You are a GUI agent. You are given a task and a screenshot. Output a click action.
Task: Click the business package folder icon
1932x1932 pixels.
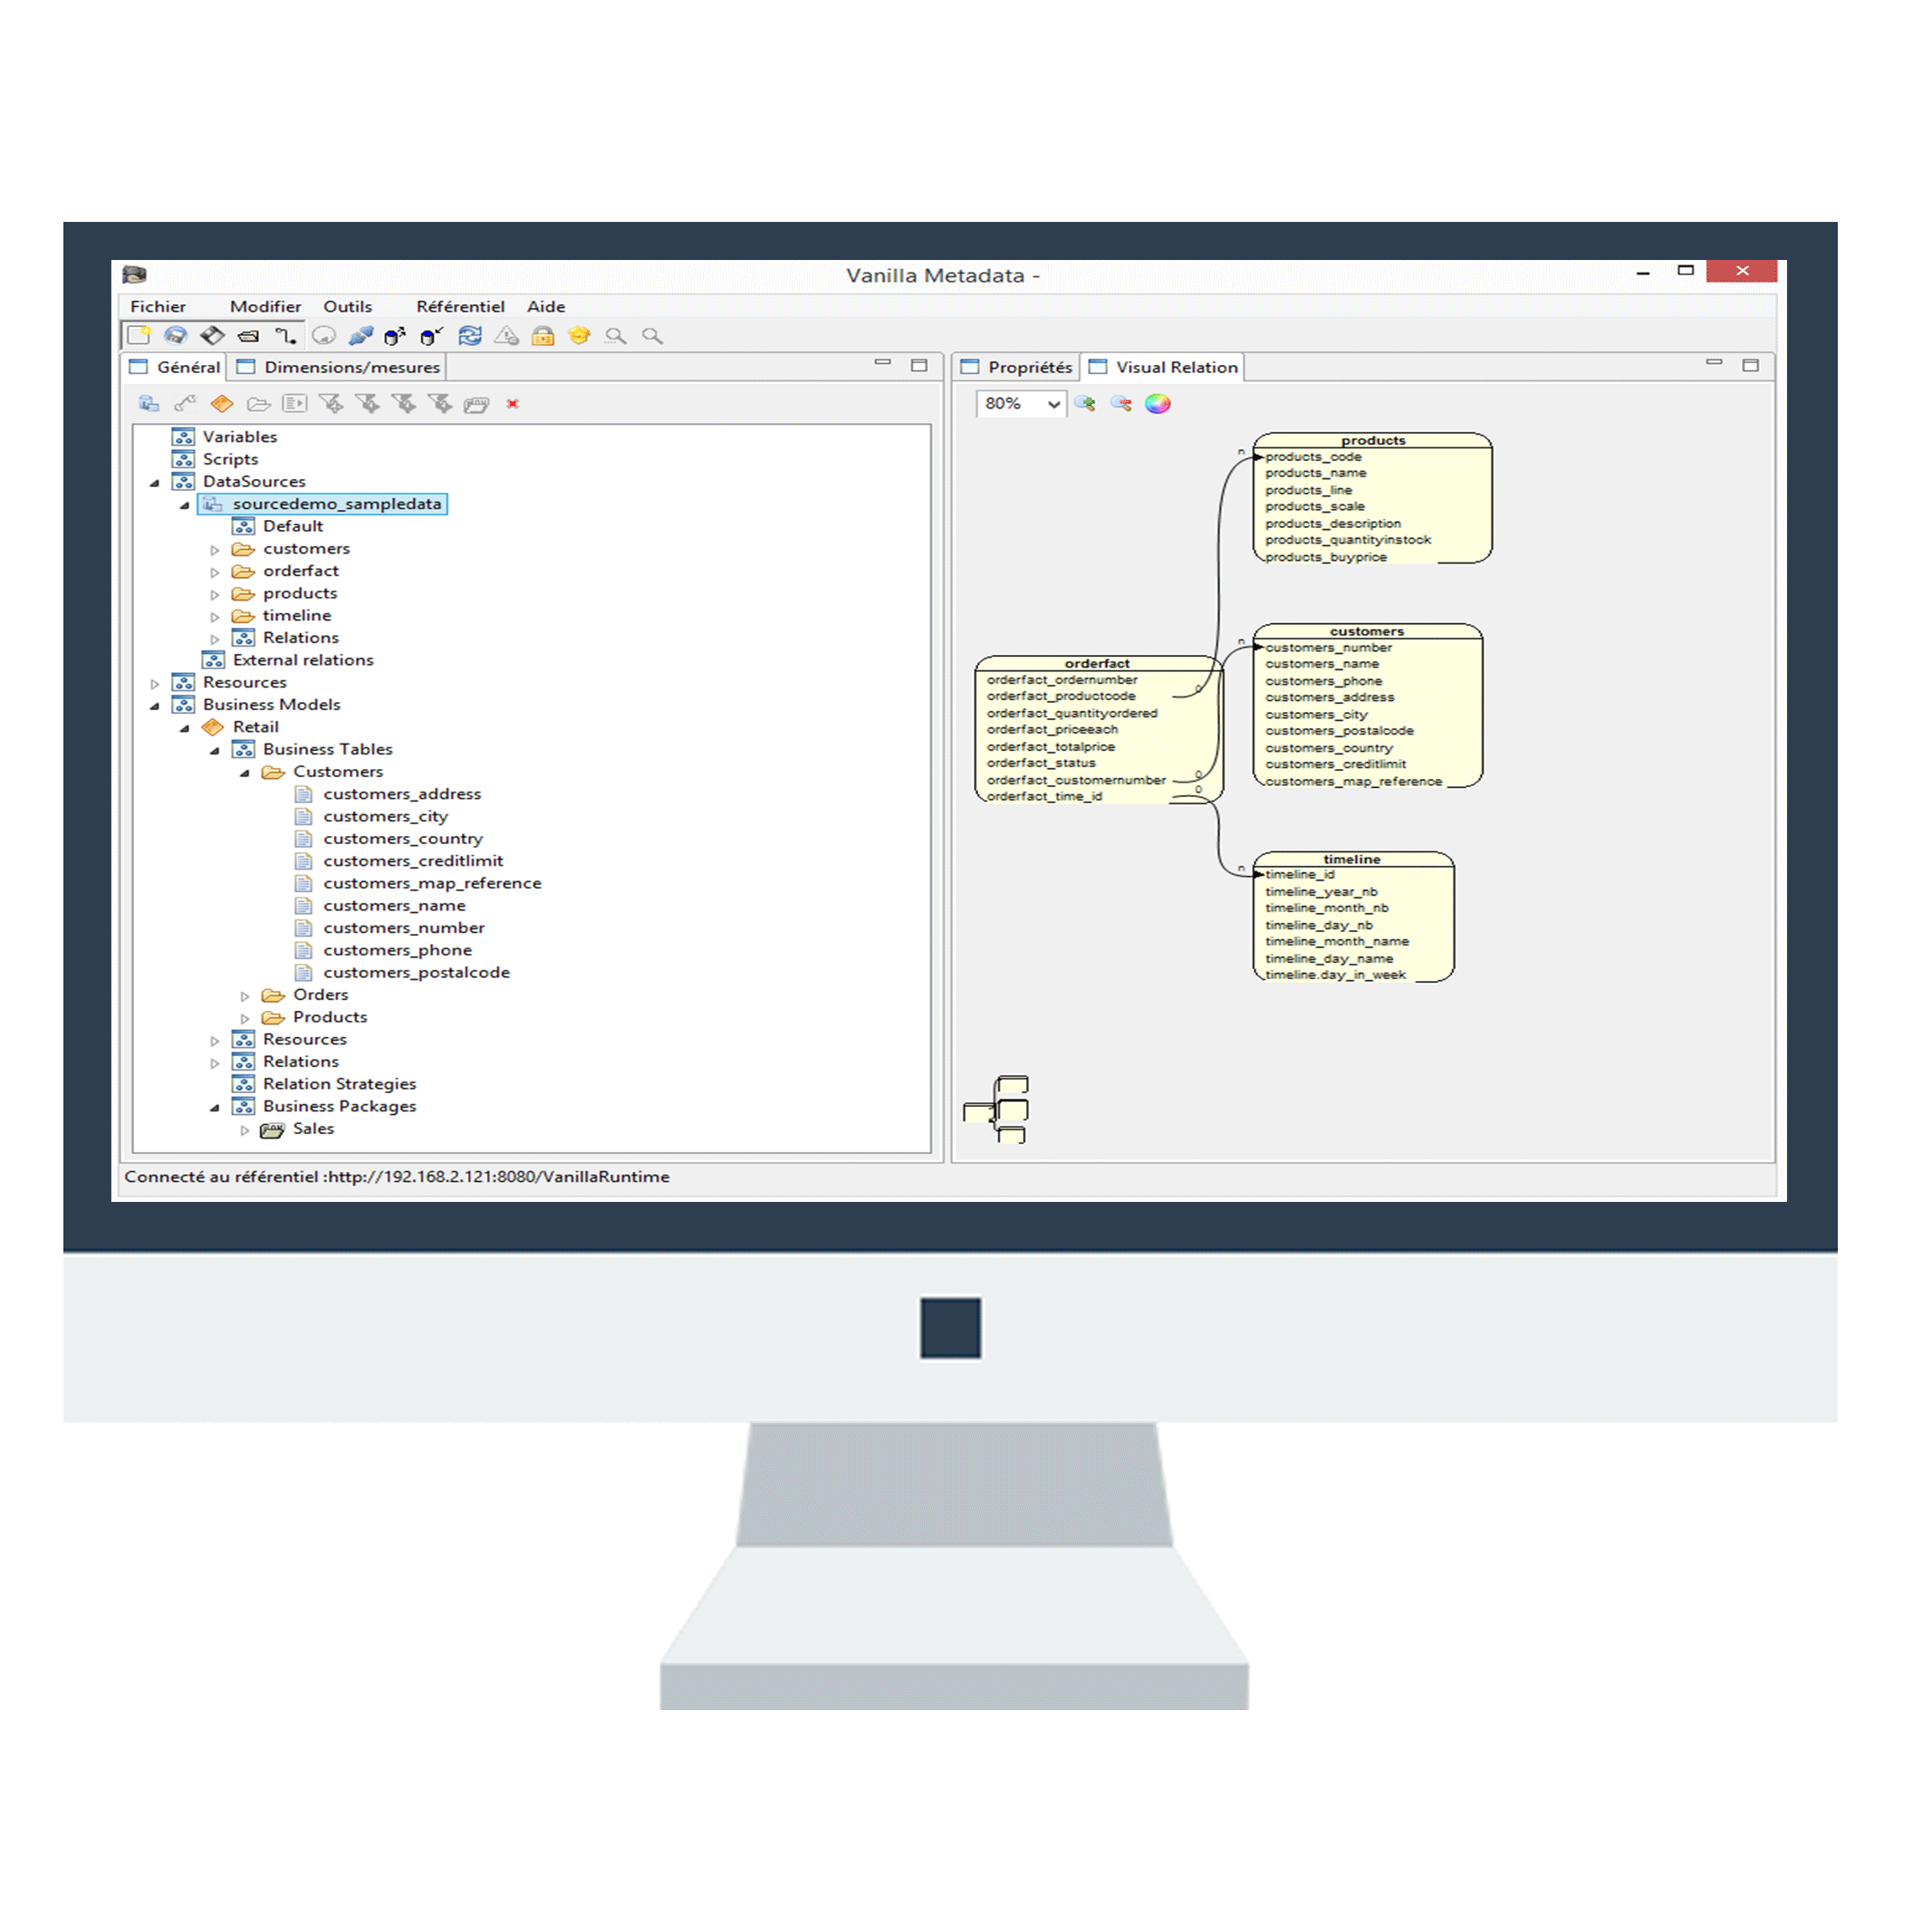(x=477, y=404)
